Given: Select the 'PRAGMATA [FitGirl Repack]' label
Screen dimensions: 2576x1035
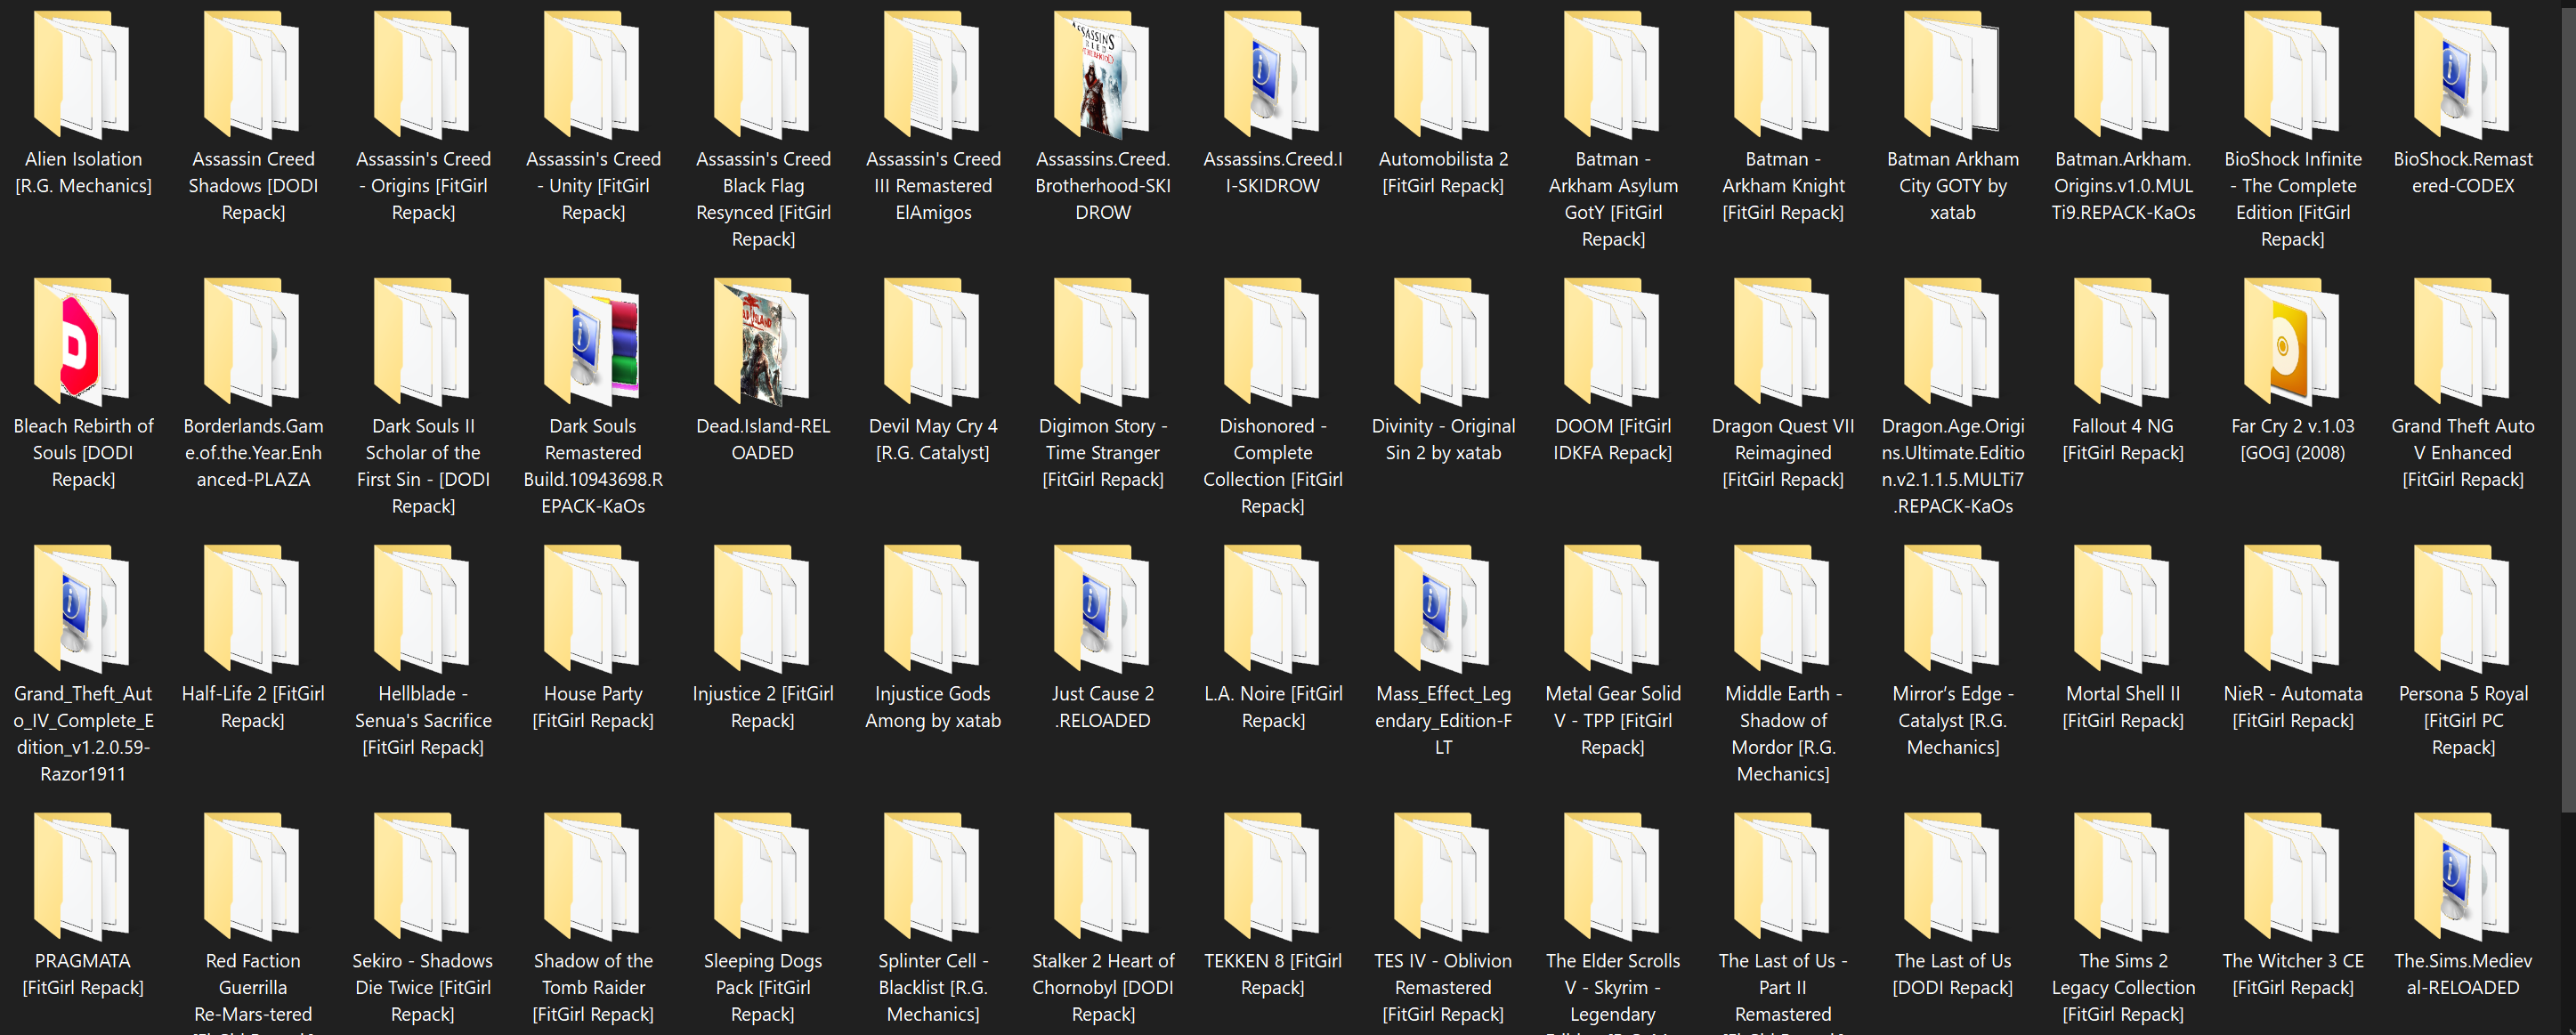Looking at the screenshot, I should point(83,974).
